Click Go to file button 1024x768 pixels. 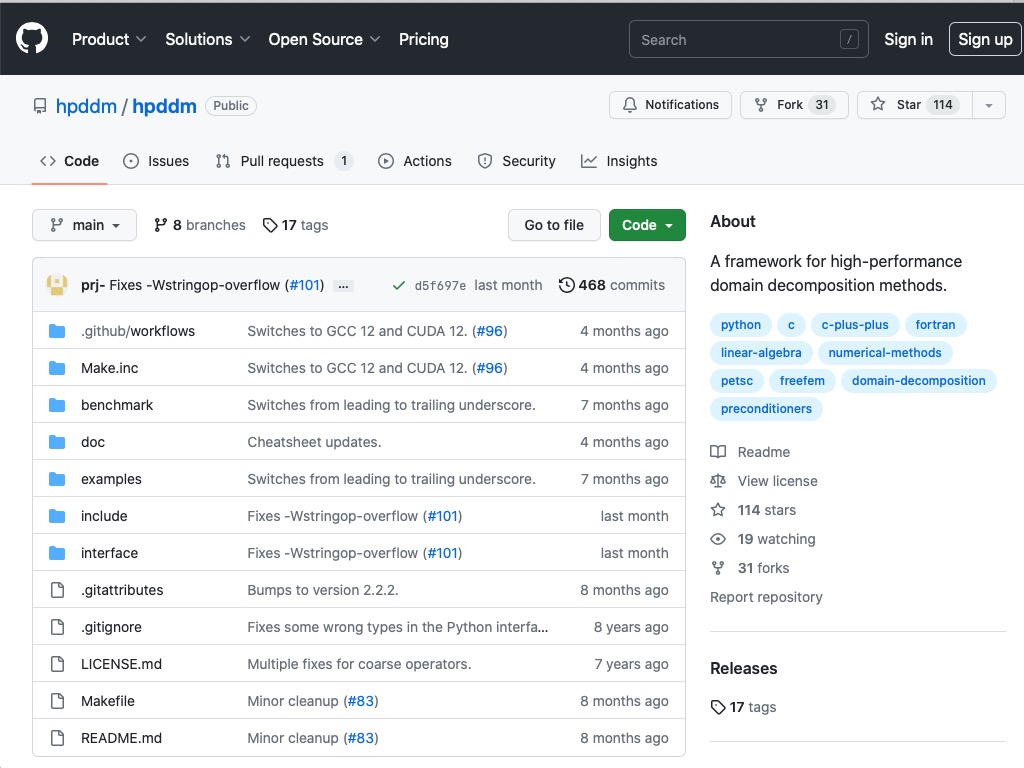(554, 225)
